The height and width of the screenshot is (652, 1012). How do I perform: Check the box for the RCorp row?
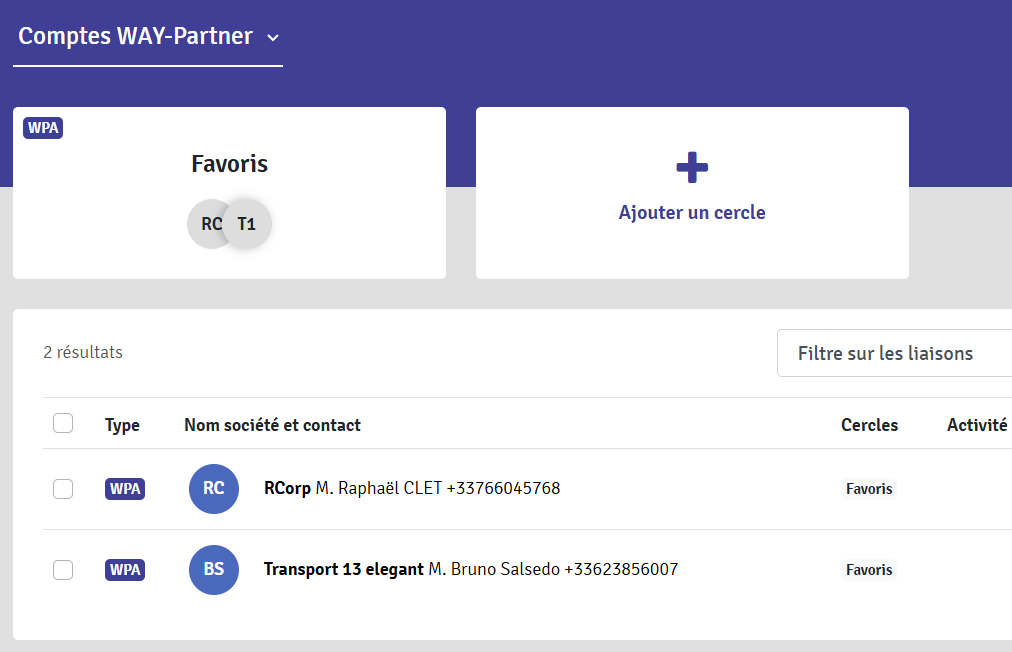click(63, 489)
